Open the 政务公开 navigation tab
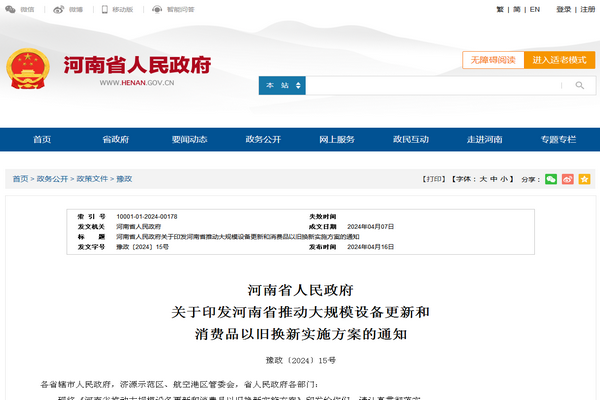Screen dimensions: 600x400 [263, 139]
